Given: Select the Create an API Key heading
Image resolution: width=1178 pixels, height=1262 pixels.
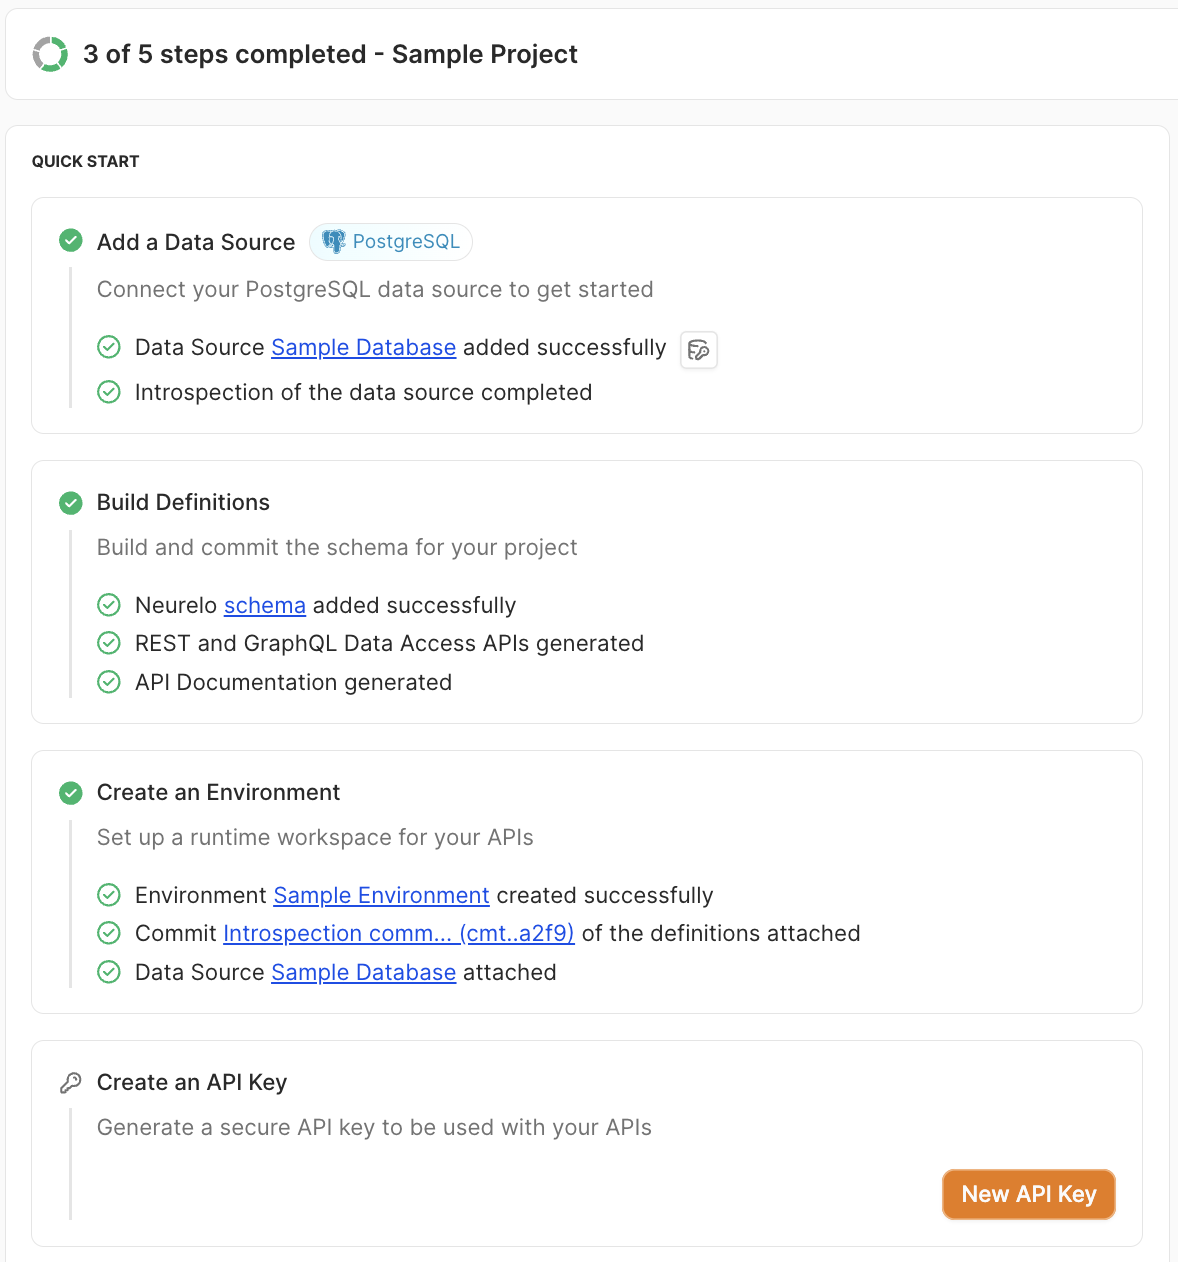Looking at the screenshot, I should [192, 1083].
